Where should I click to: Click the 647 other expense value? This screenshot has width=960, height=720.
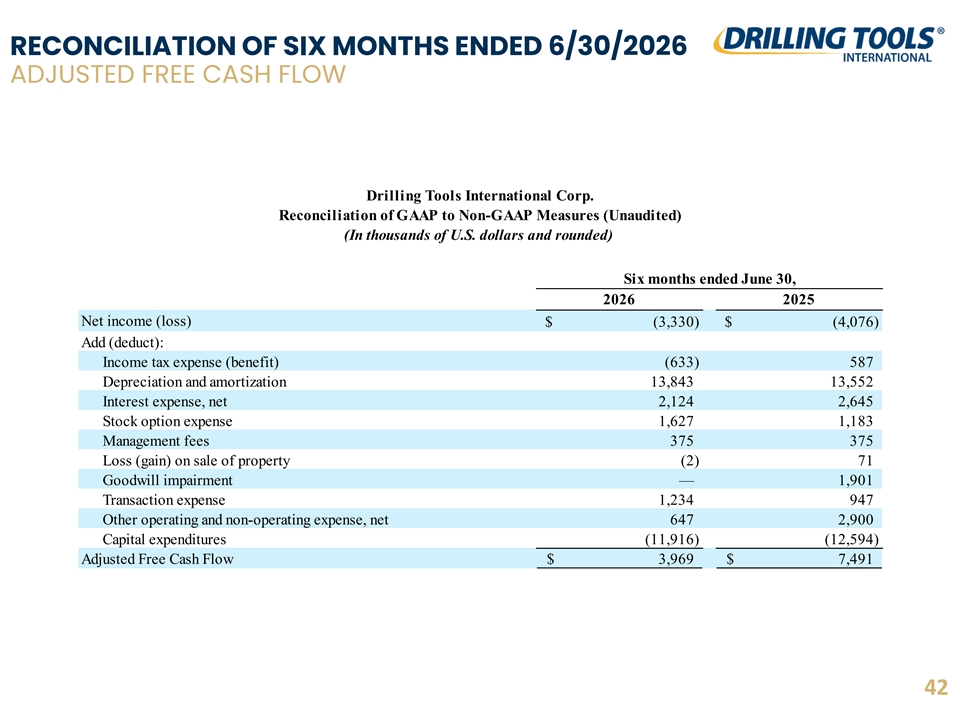(x=681, y=520)
